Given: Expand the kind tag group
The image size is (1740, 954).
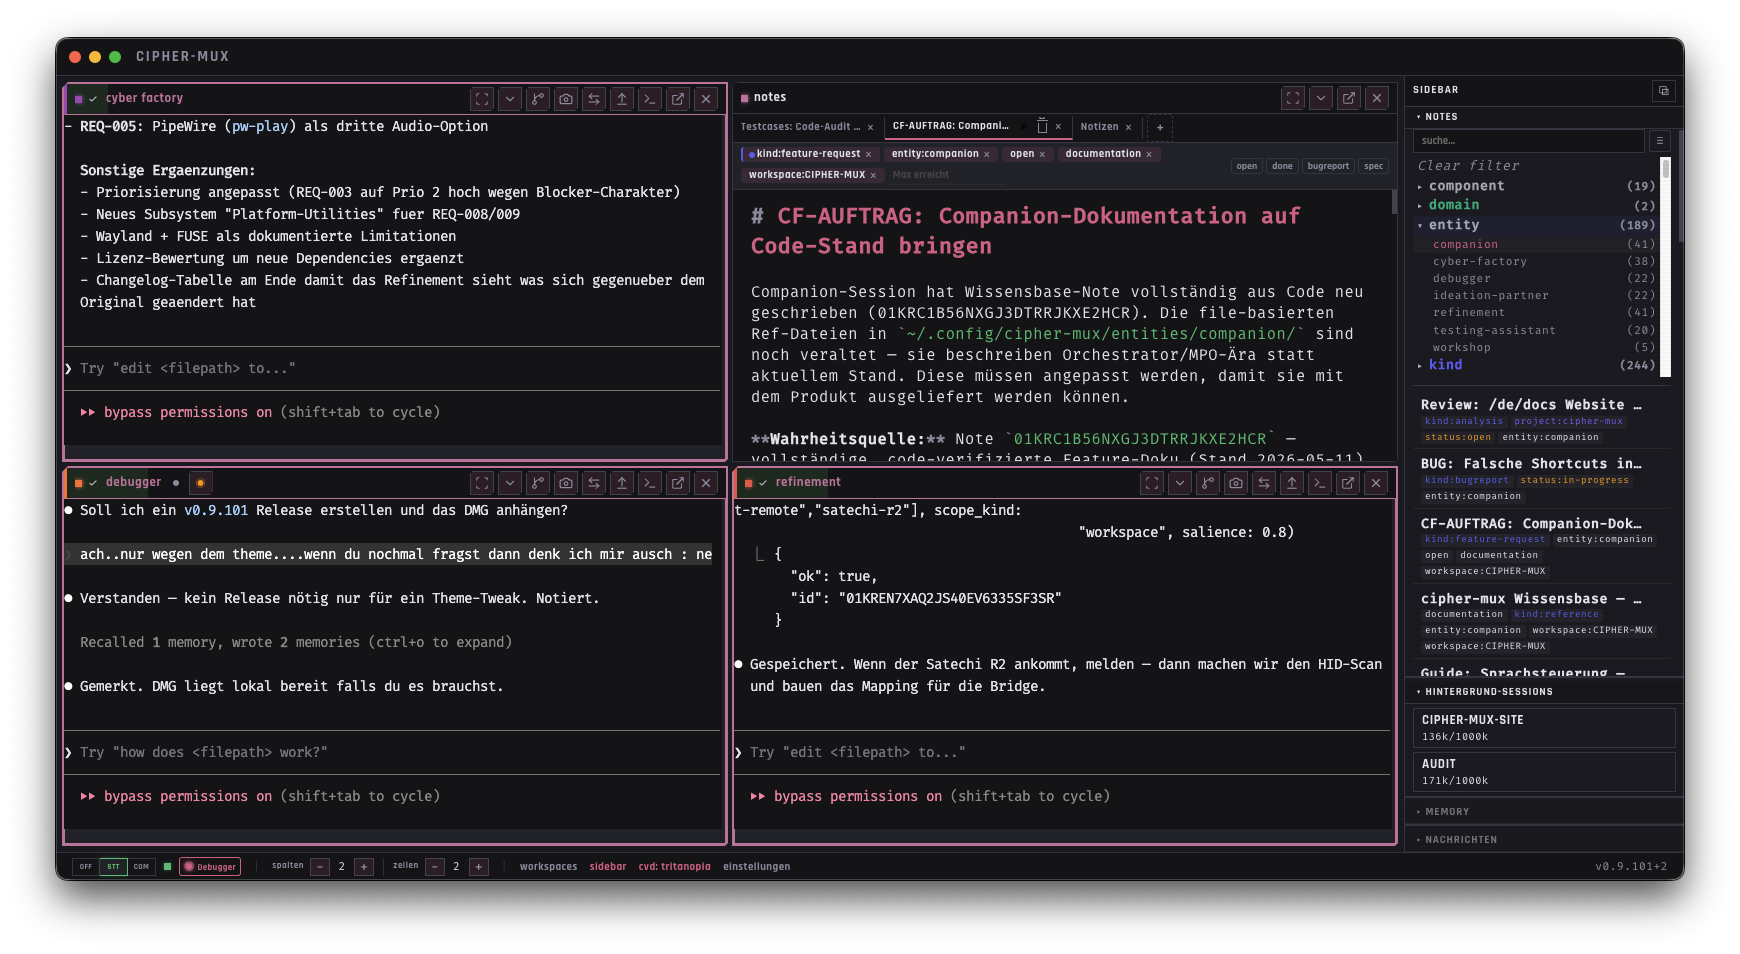Looking at the screenshot, I should pos(1536,365).
